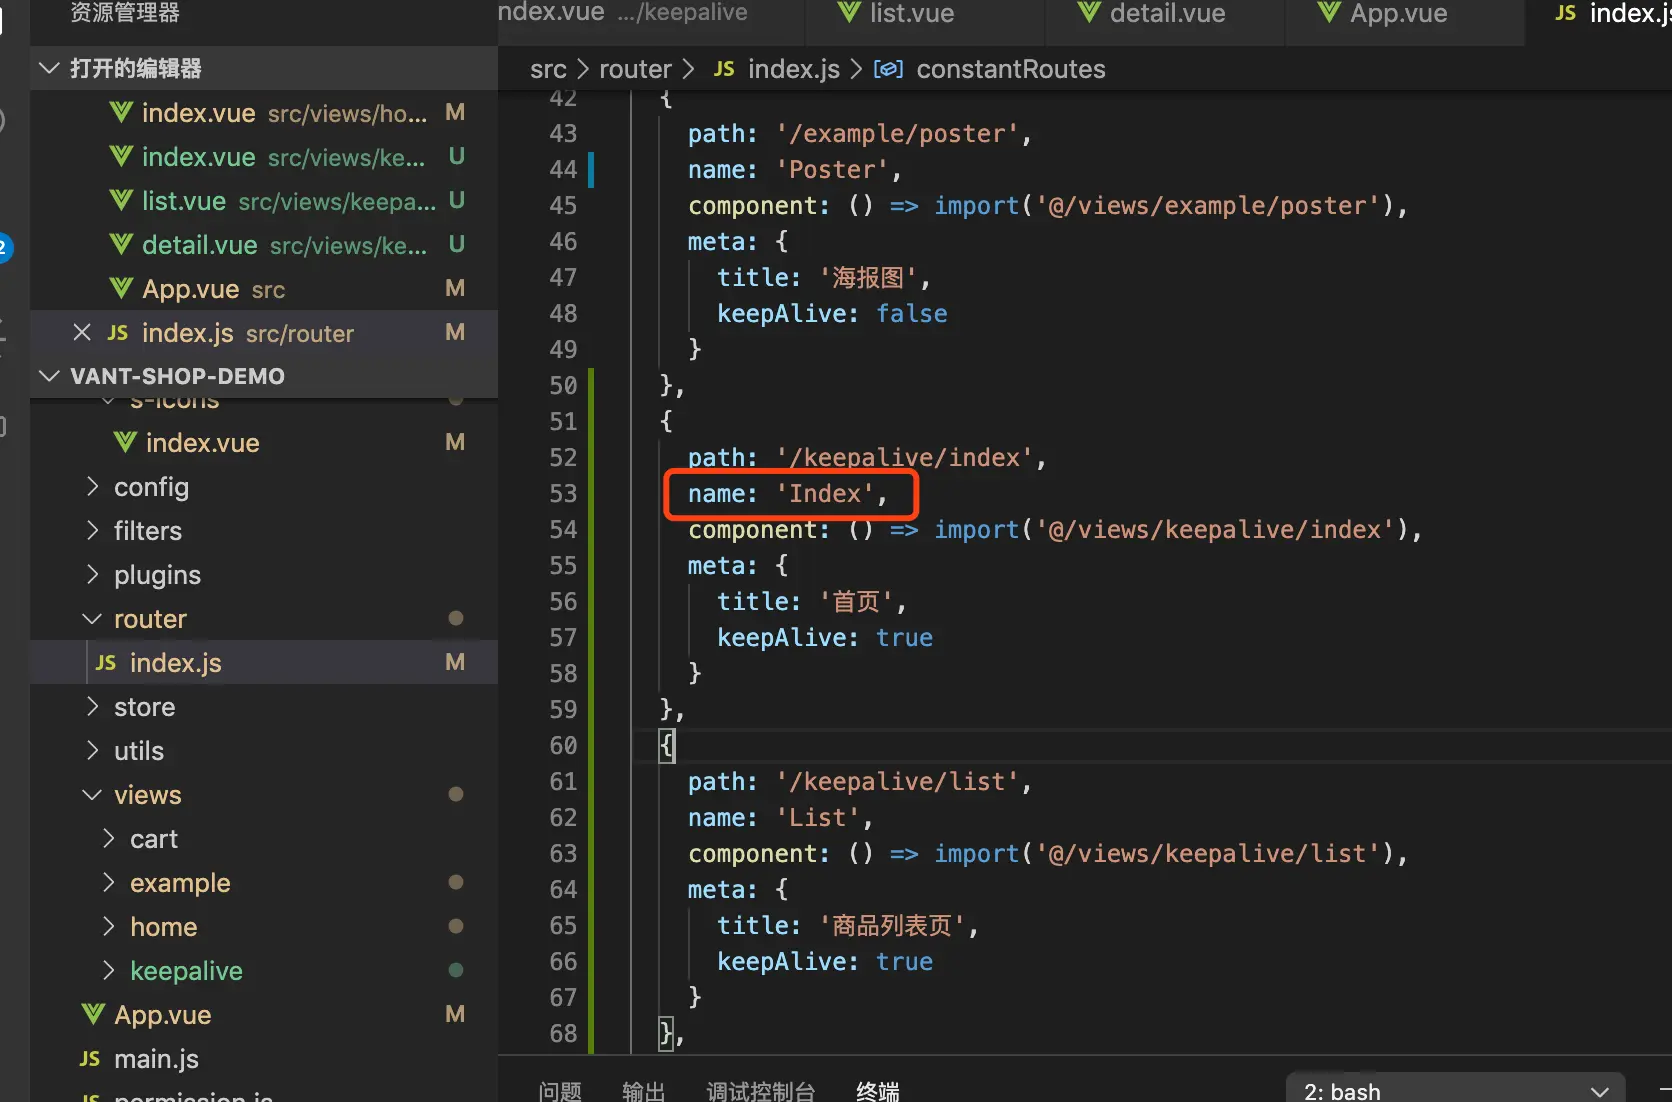Click the index.js breadcrumb label
1672x1102 pixels.
(x=794, y=69)
